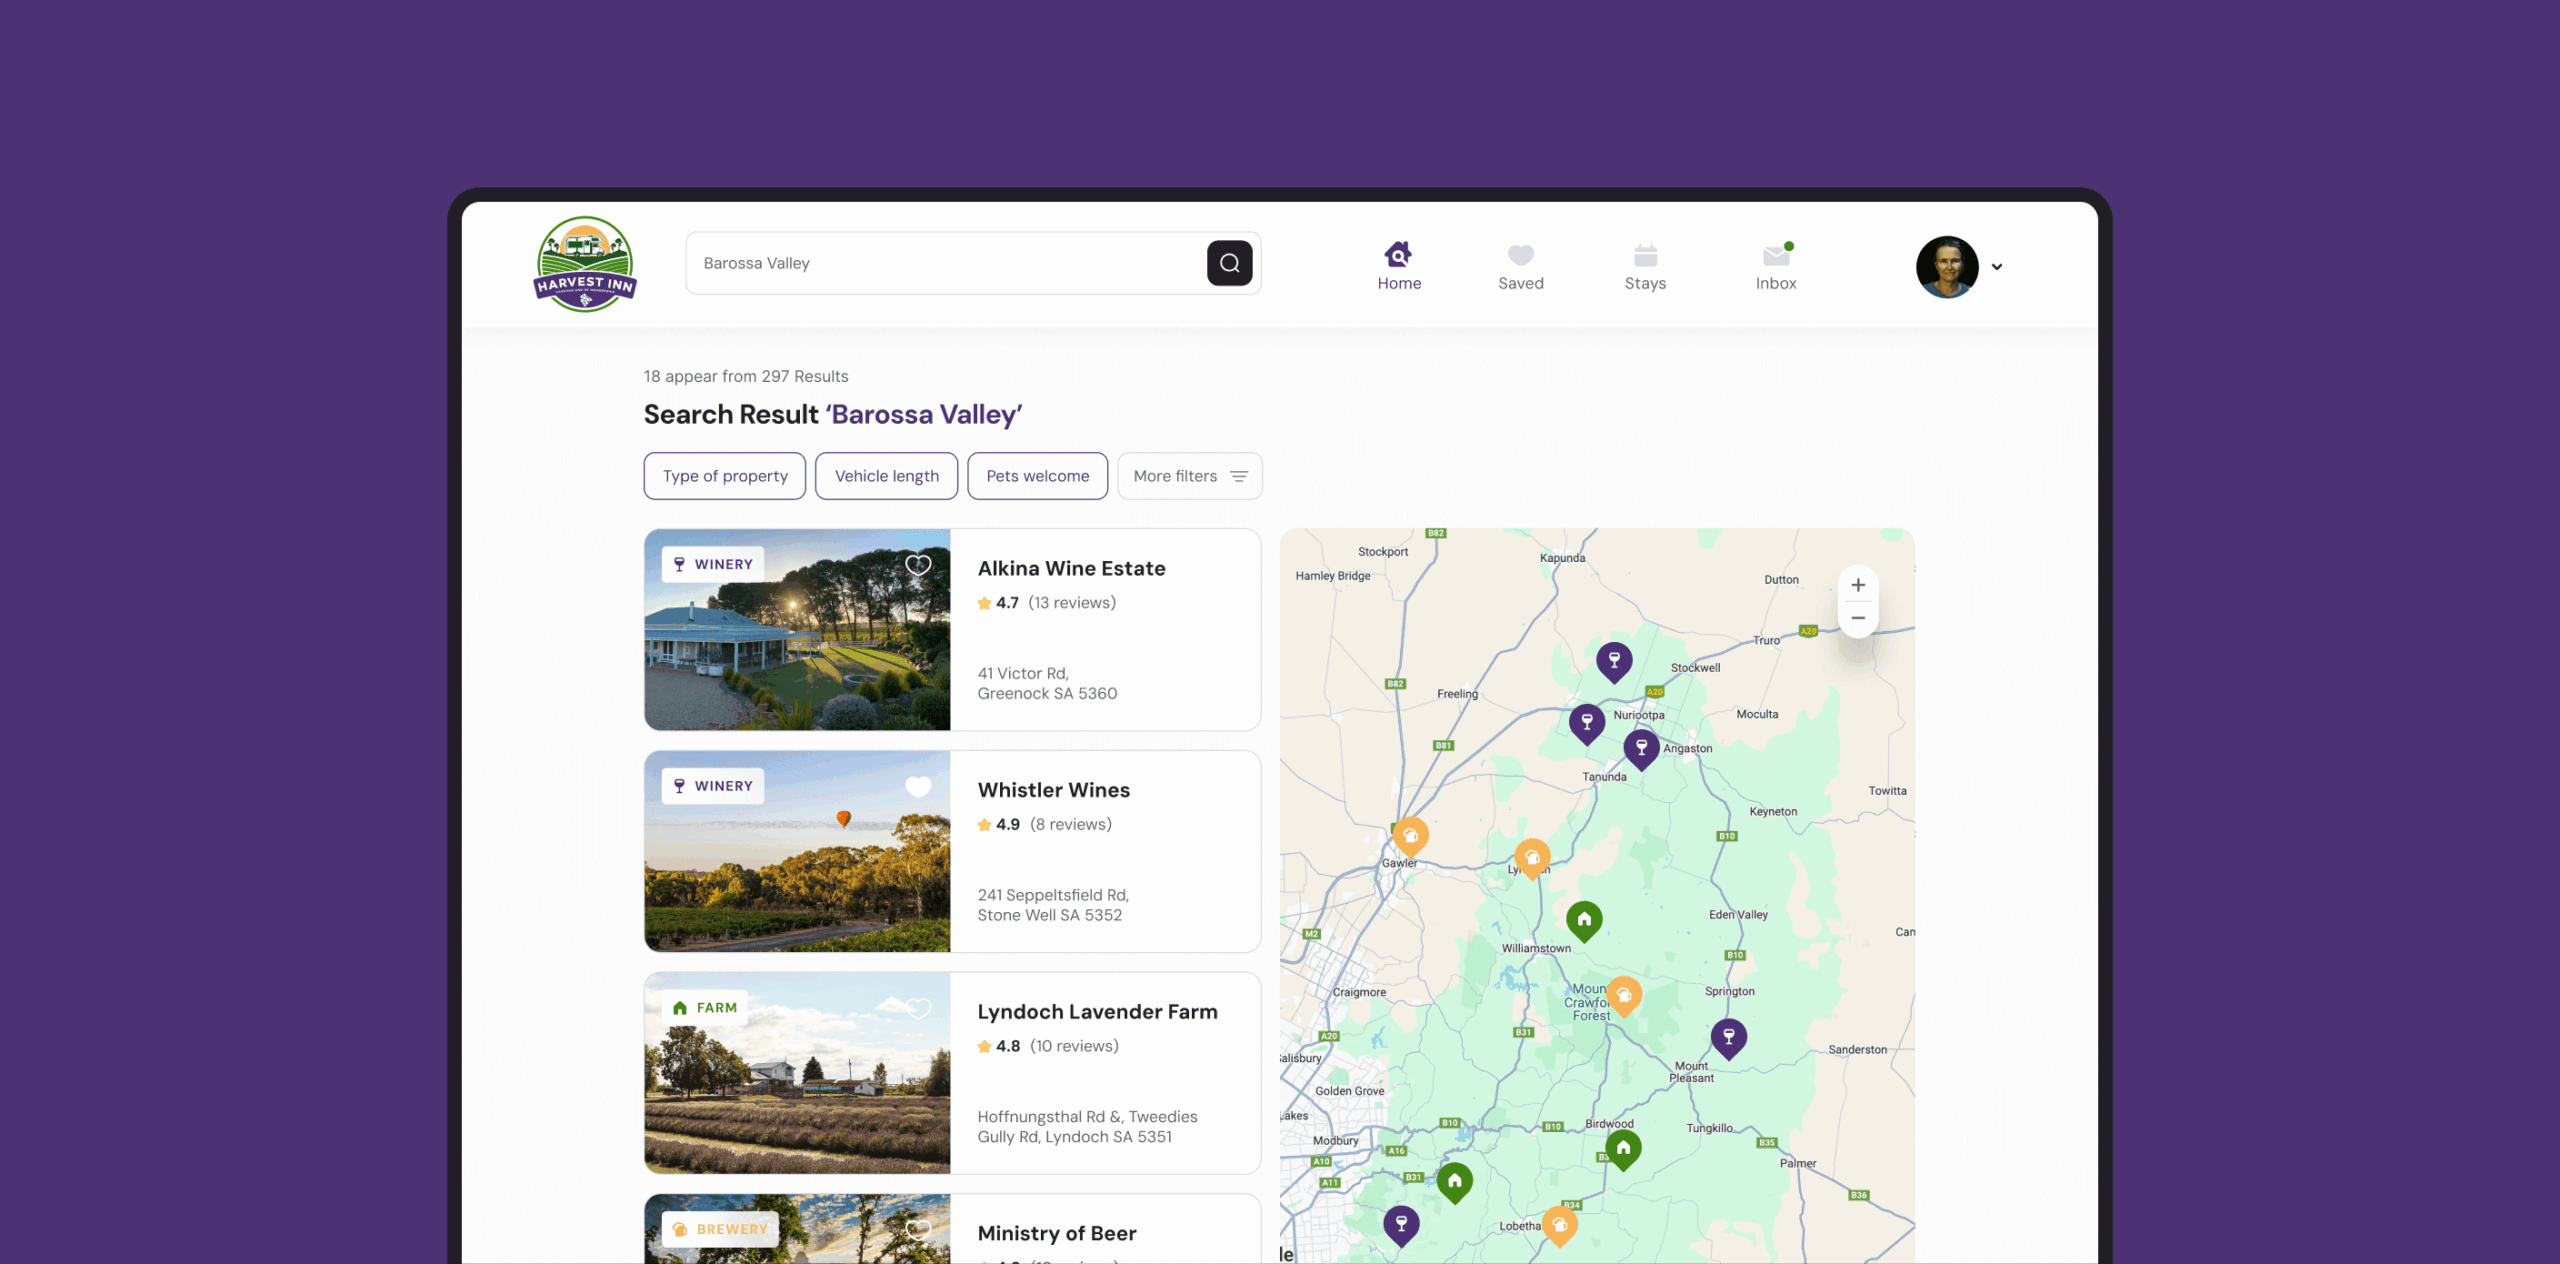
Task: Unsave Whistler Wines with heart icon
Action: (x=917, y=787)
